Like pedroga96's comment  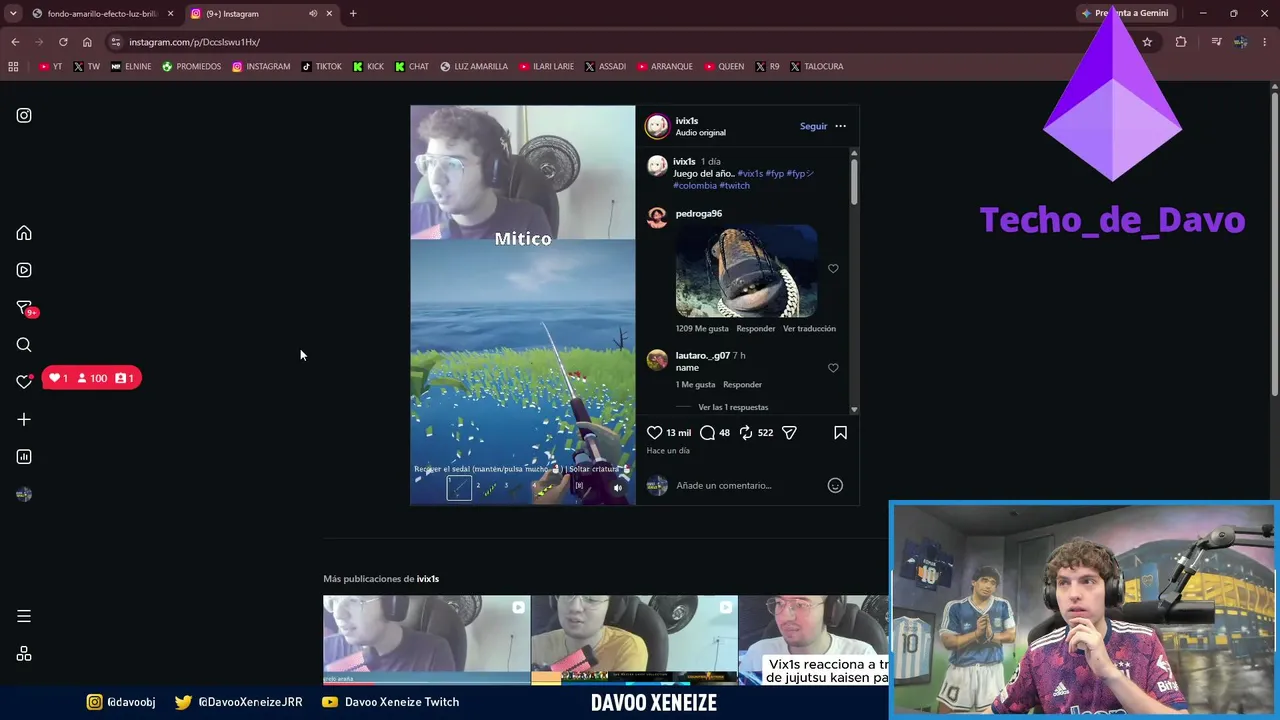click(x=833, y=268)
